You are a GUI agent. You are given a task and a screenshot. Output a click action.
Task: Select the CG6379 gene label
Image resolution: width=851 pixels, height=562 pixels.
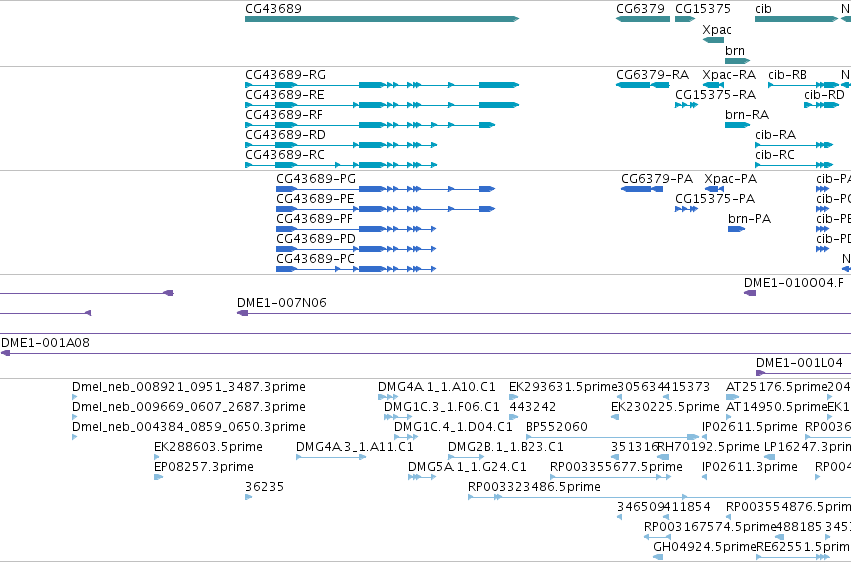640,9
